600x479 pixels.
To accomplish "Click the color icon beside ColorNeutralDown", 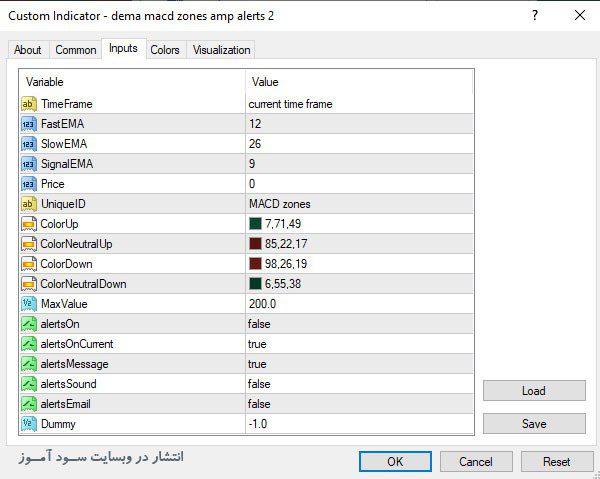I will (29, 284).
